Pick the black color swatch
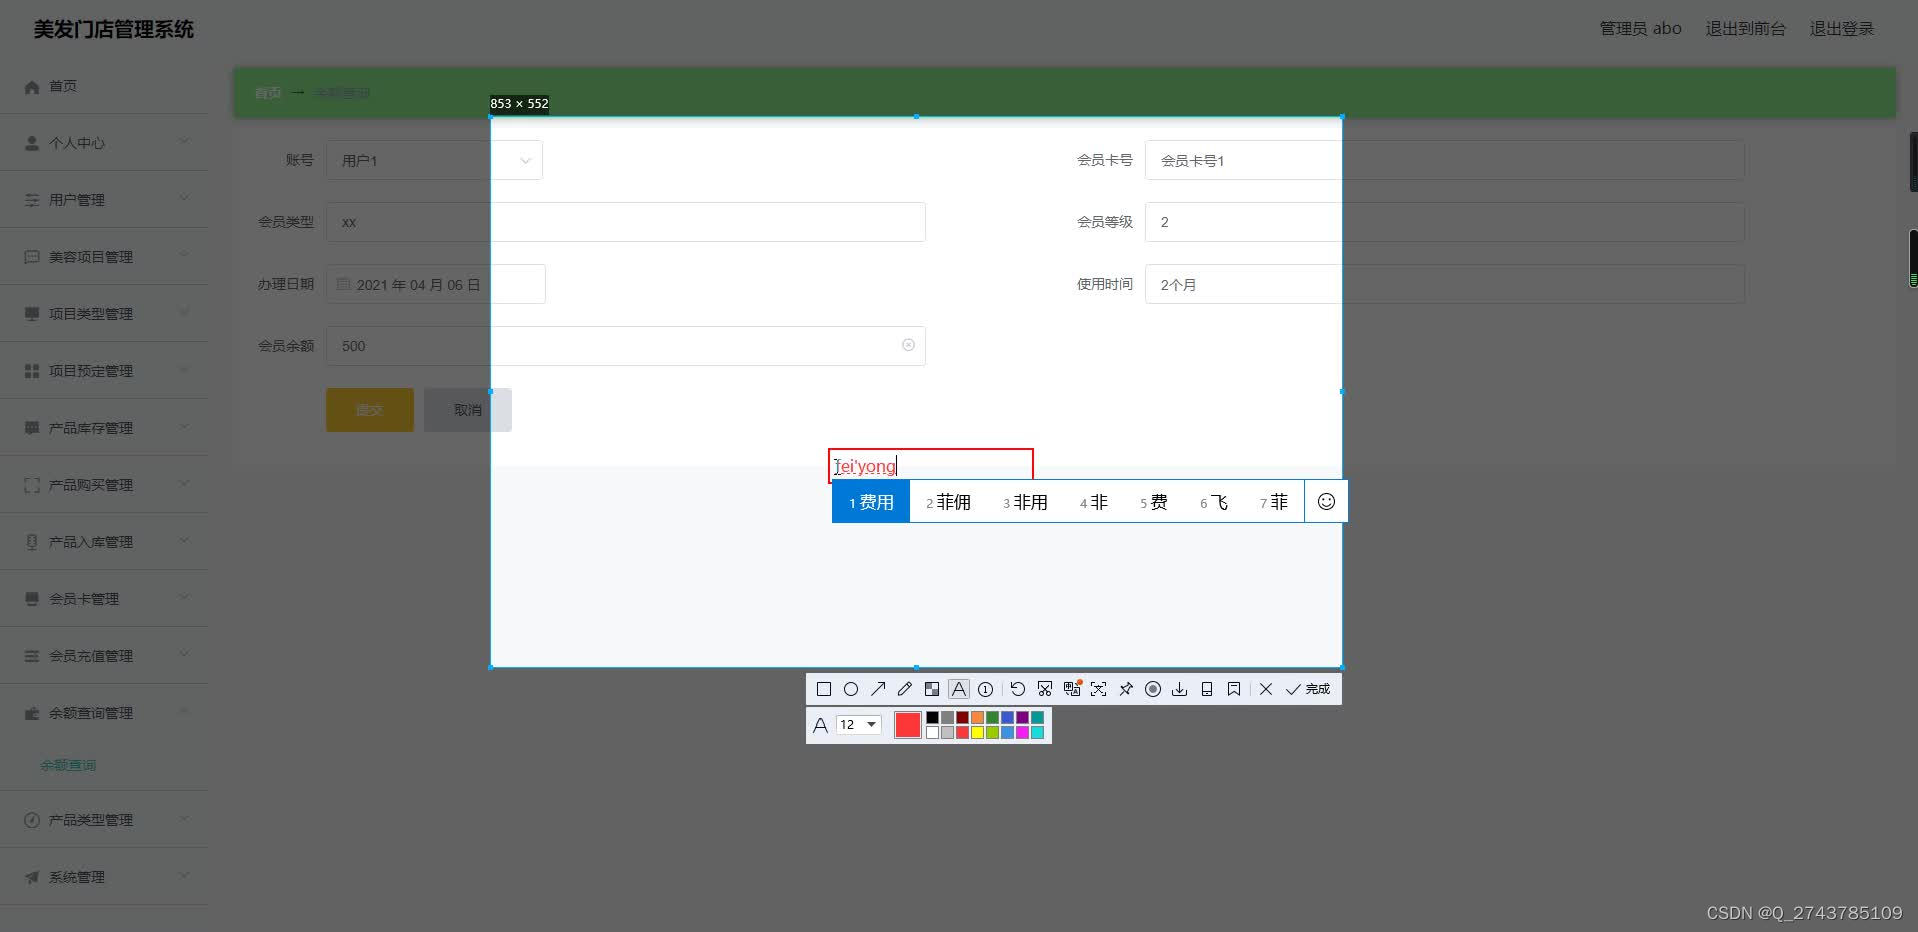 (x=932, y=717)
